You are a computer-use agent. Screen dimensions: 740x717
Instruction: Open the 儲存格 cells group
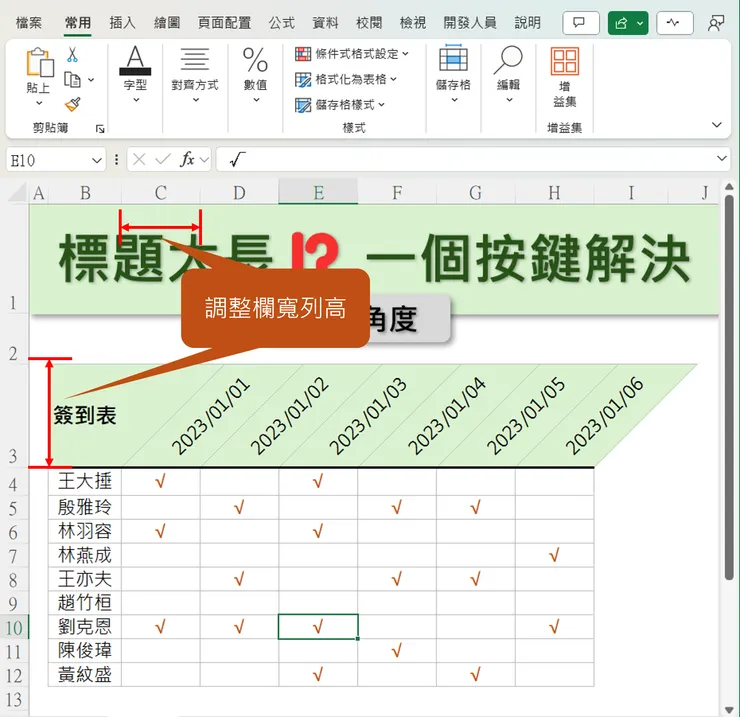pos(453,73)
